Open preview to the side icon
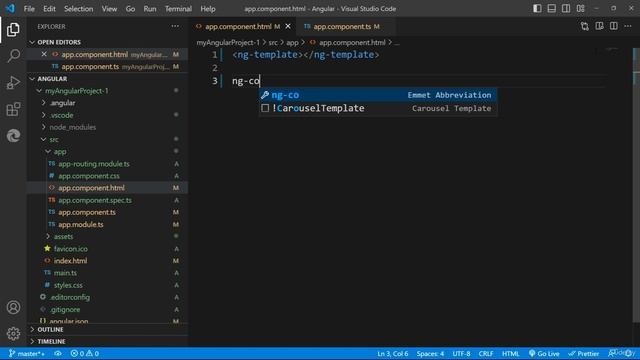640x360 pixels. point(599,26)
